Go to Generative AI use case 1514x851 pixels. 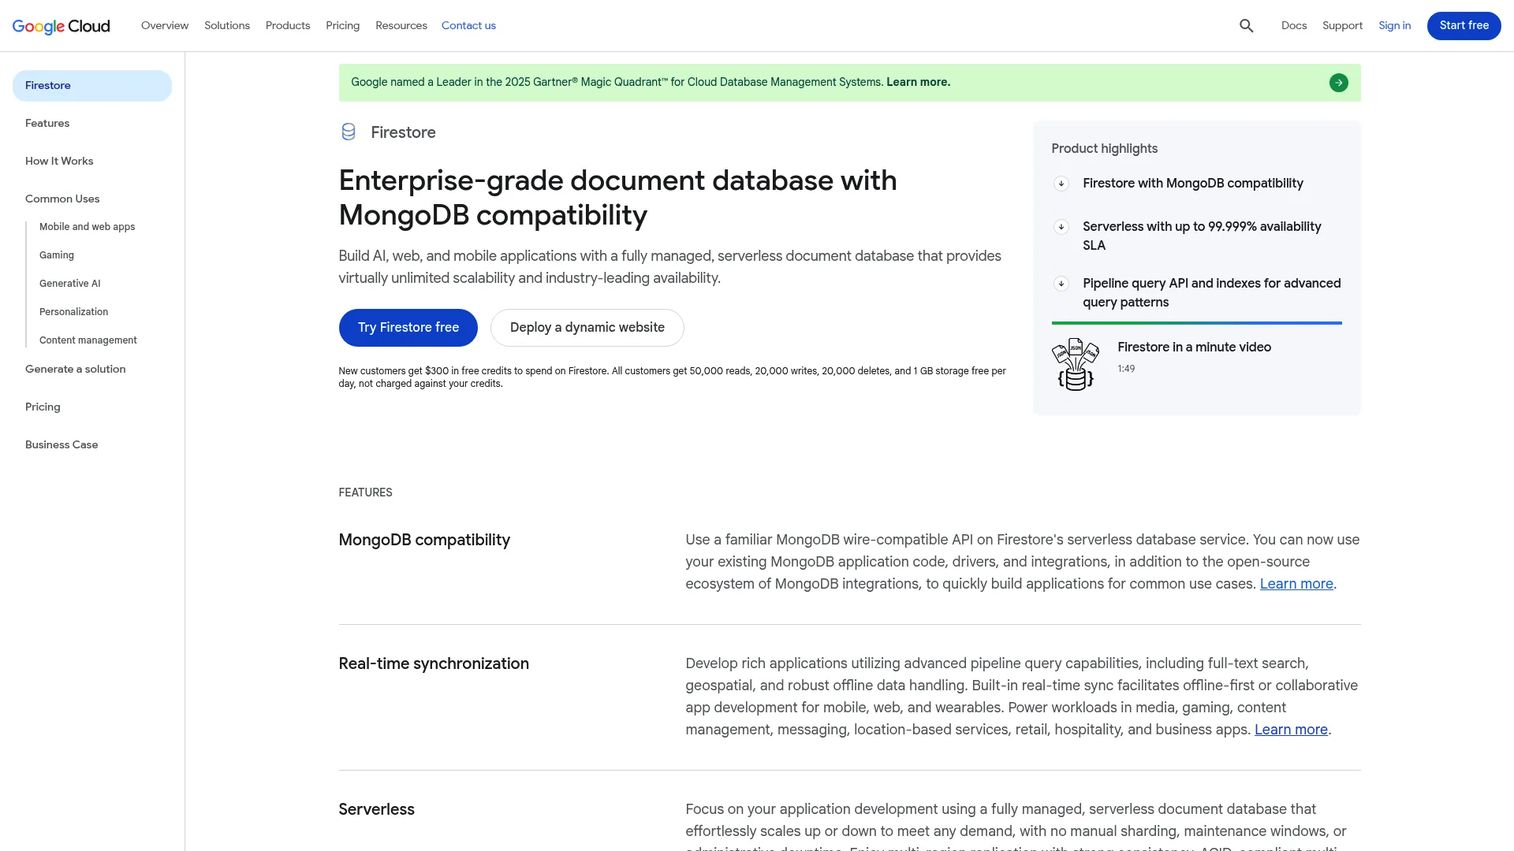70,284
